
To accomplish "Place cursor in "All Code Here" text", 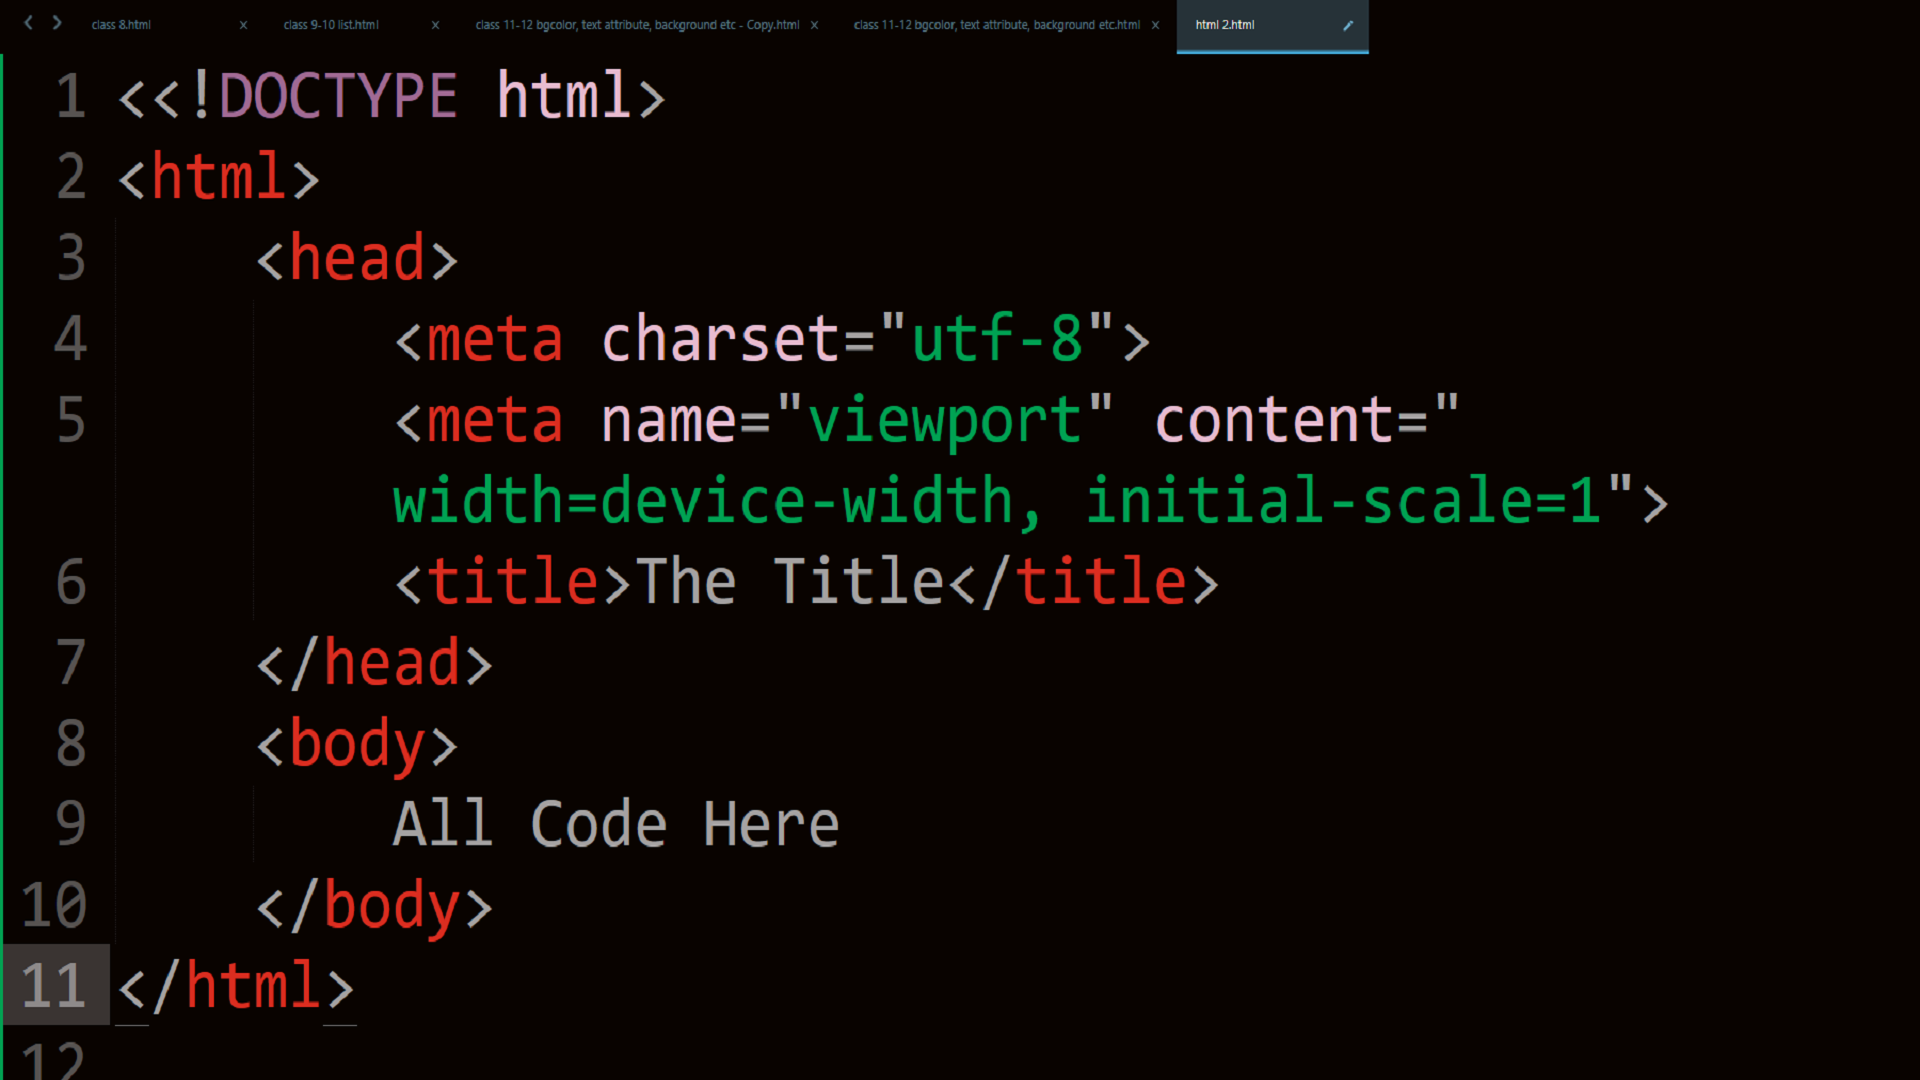I will (x=615, y=825).
